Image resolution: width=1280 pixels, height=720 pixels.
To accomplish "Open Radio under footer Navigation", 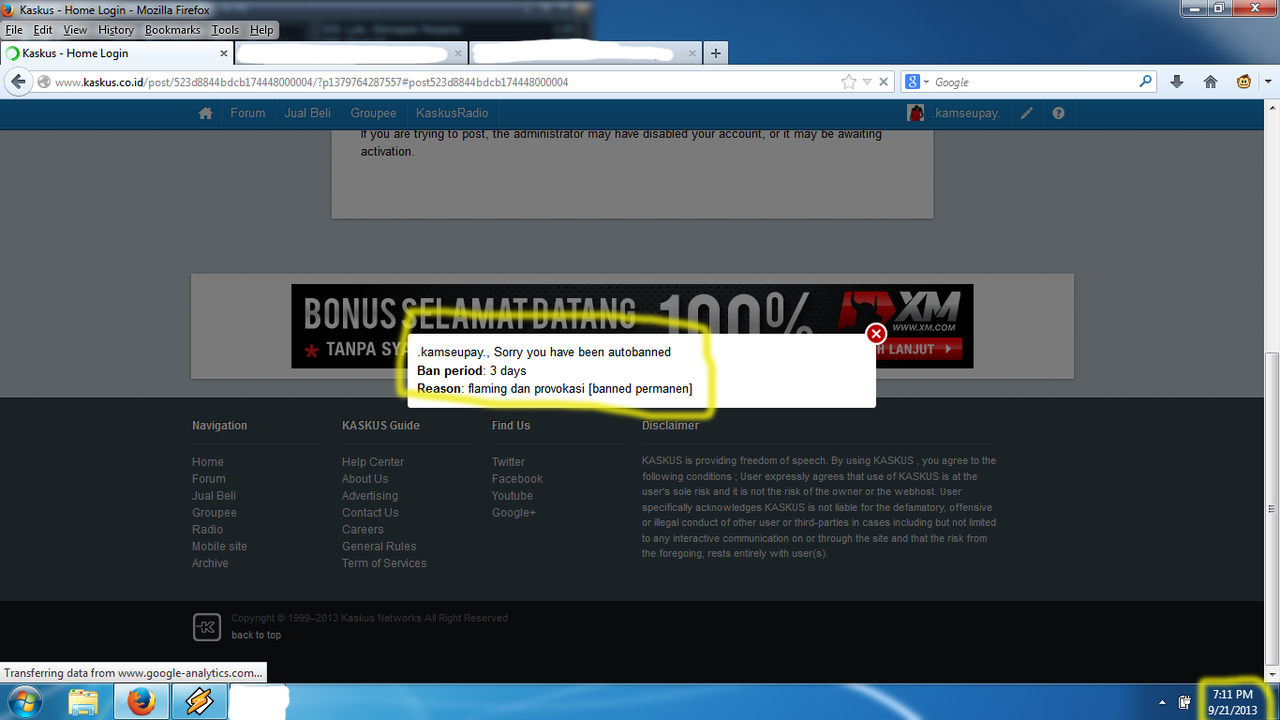I will click(x=208, y=529).
